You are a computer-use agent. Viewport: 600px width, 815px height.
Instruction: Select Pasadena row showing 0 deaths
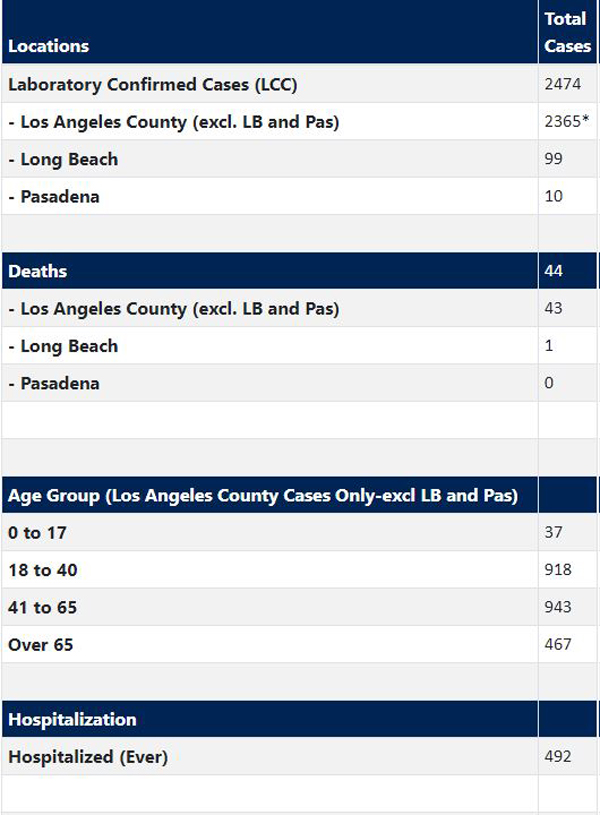pos(300,383)
